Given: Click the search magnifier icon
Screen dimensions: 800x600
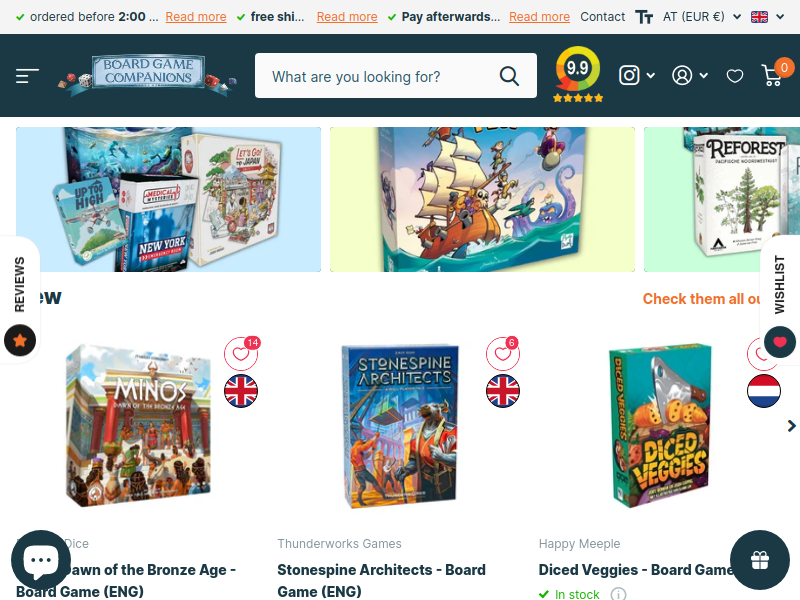Looking at the screenshot, I should [509, 76].
